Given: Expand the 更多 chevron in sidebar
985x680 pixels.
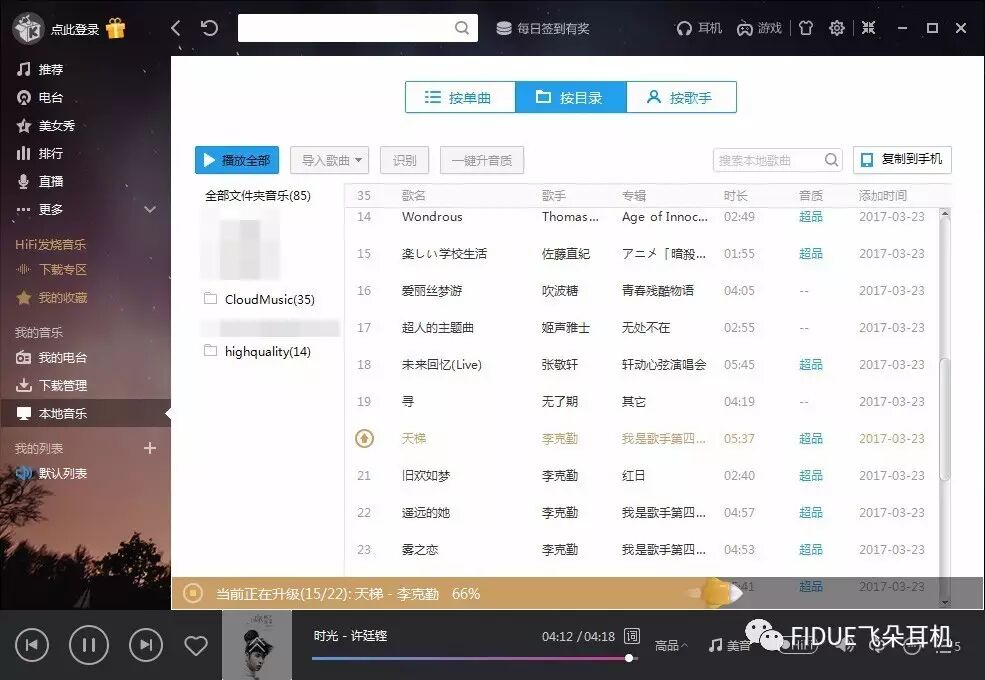Looking at the screenshot, I should tap(150, 209).
